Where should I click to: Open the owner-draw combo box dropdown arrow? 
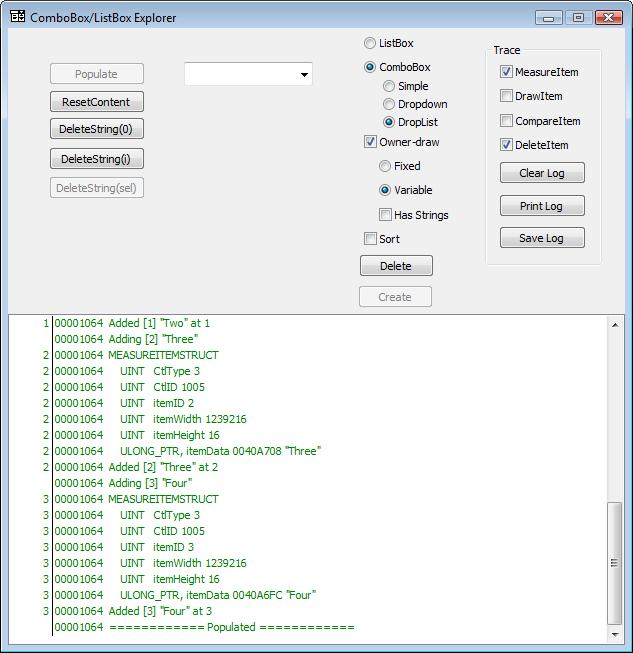click(304, 75)
